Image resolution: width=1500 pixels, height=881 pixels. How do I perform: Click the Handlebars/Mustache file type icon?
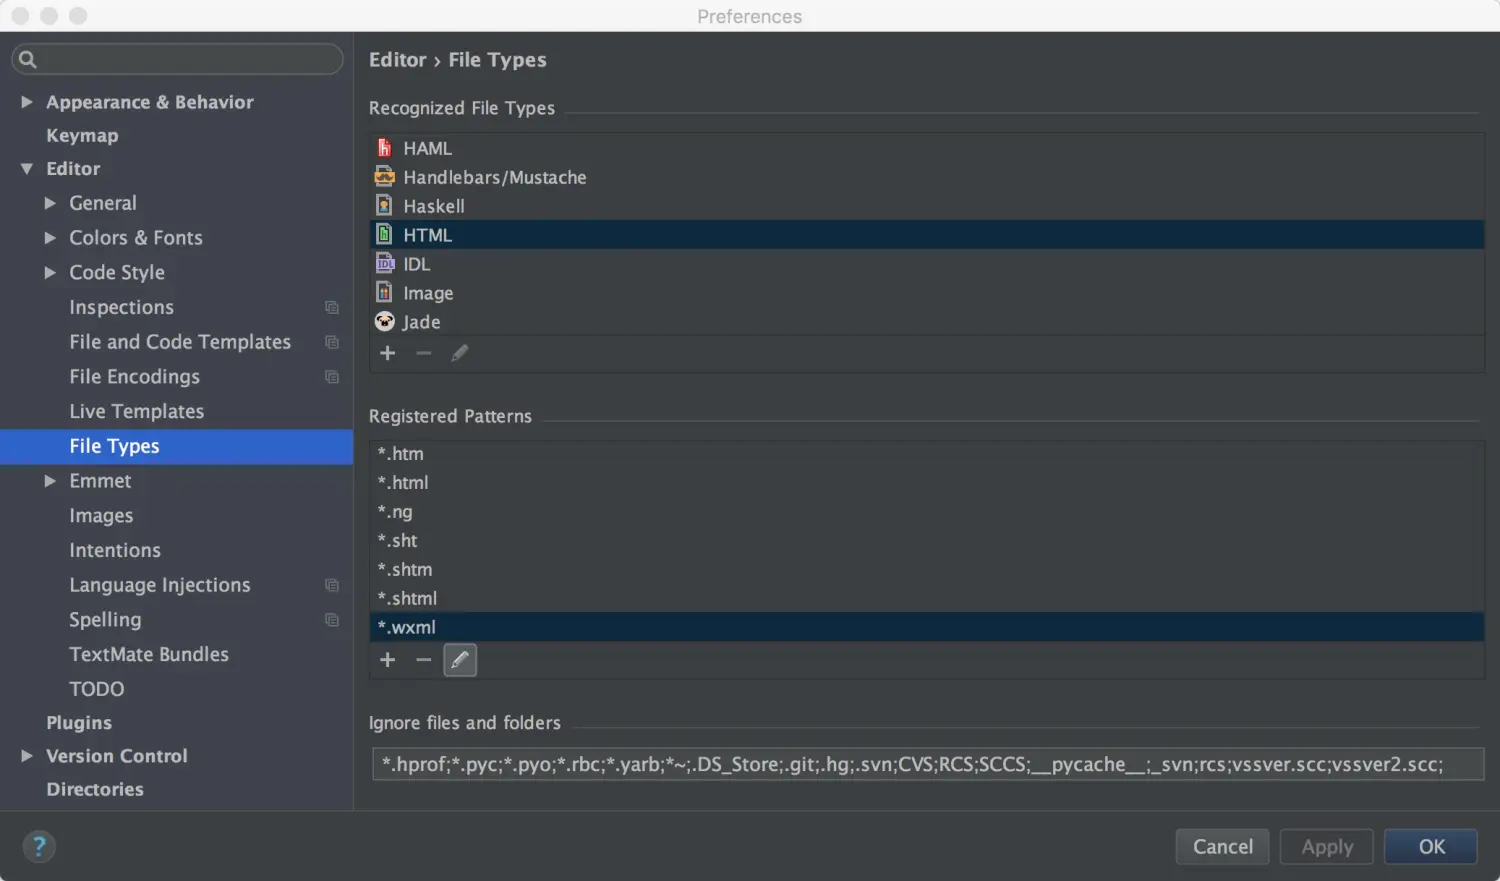pos(384,177)
